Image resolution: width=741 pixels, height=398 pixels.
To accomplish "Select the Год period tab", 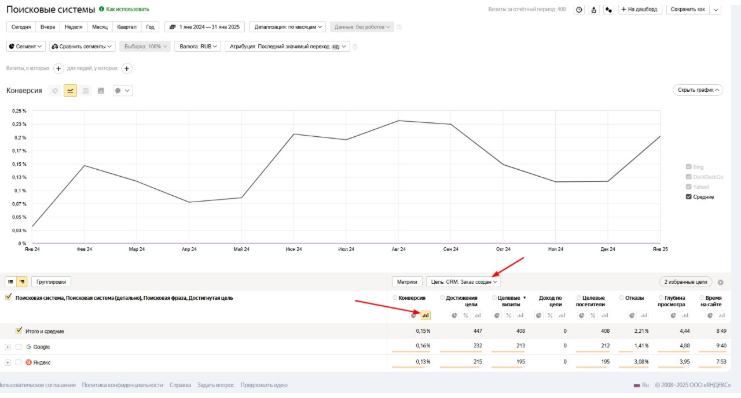I will click(150, 27).
